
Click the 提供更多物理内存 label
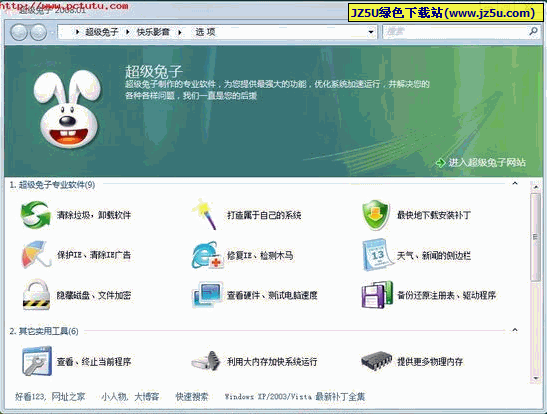[430, 361]
